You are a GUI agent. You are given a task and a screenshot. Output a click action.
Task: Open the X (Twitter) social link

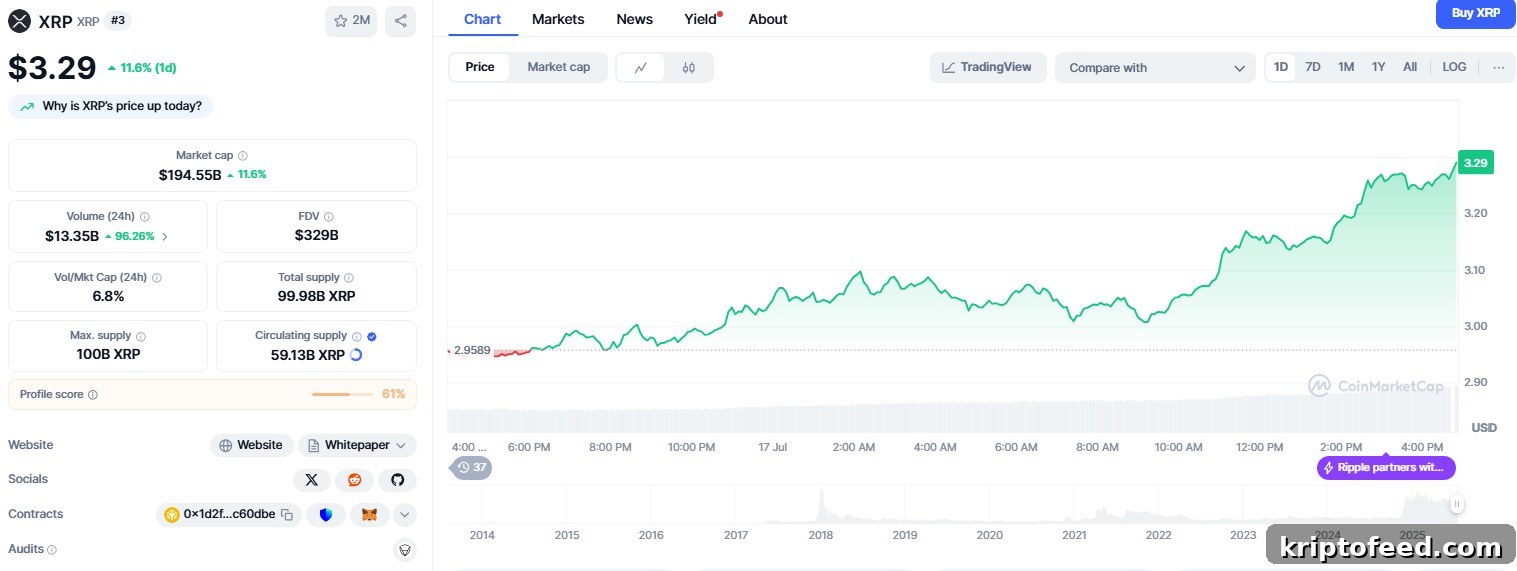pos(311,480)
